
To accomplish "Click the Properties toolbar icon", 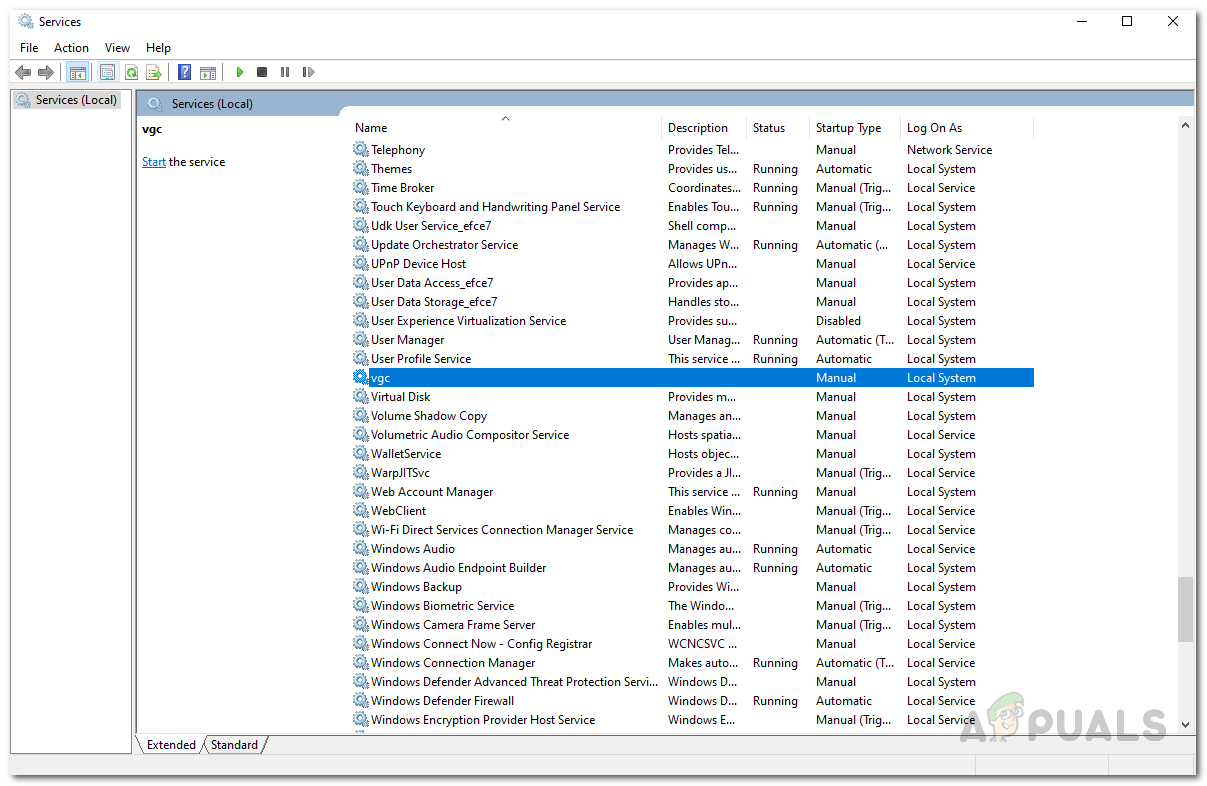I will [x=107, y=72].
